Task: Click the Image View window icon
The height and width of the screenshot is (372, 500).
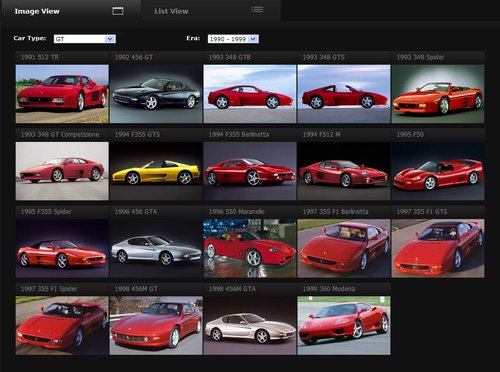Action: click(118, 11)
